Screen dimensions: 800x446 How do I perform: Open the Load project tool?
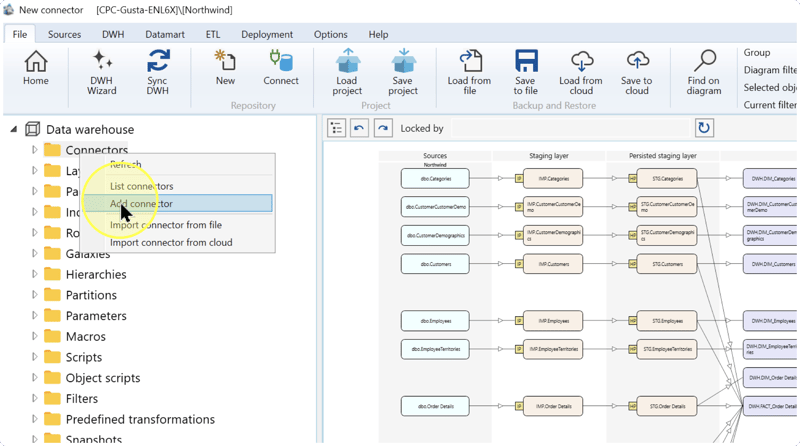347,72
